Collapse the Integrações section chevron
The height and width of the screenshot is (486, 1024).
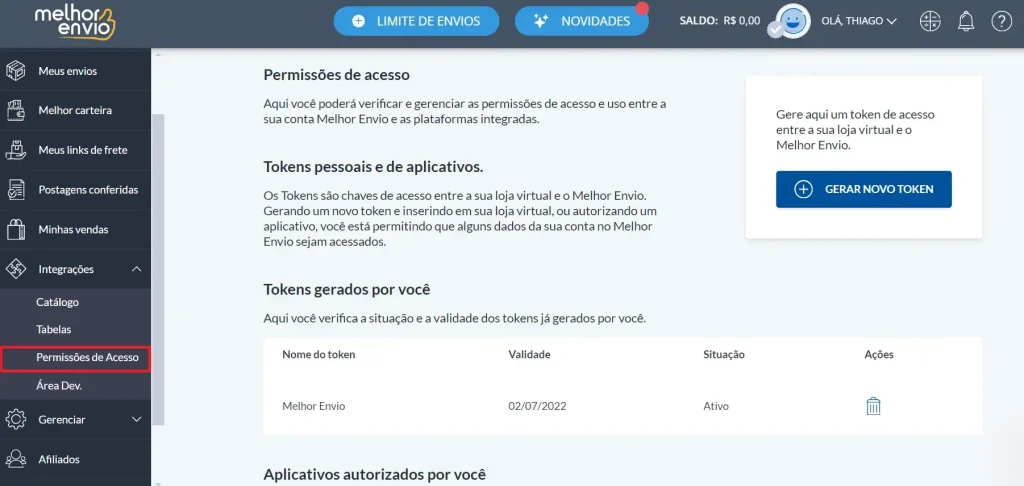(136, 269)
